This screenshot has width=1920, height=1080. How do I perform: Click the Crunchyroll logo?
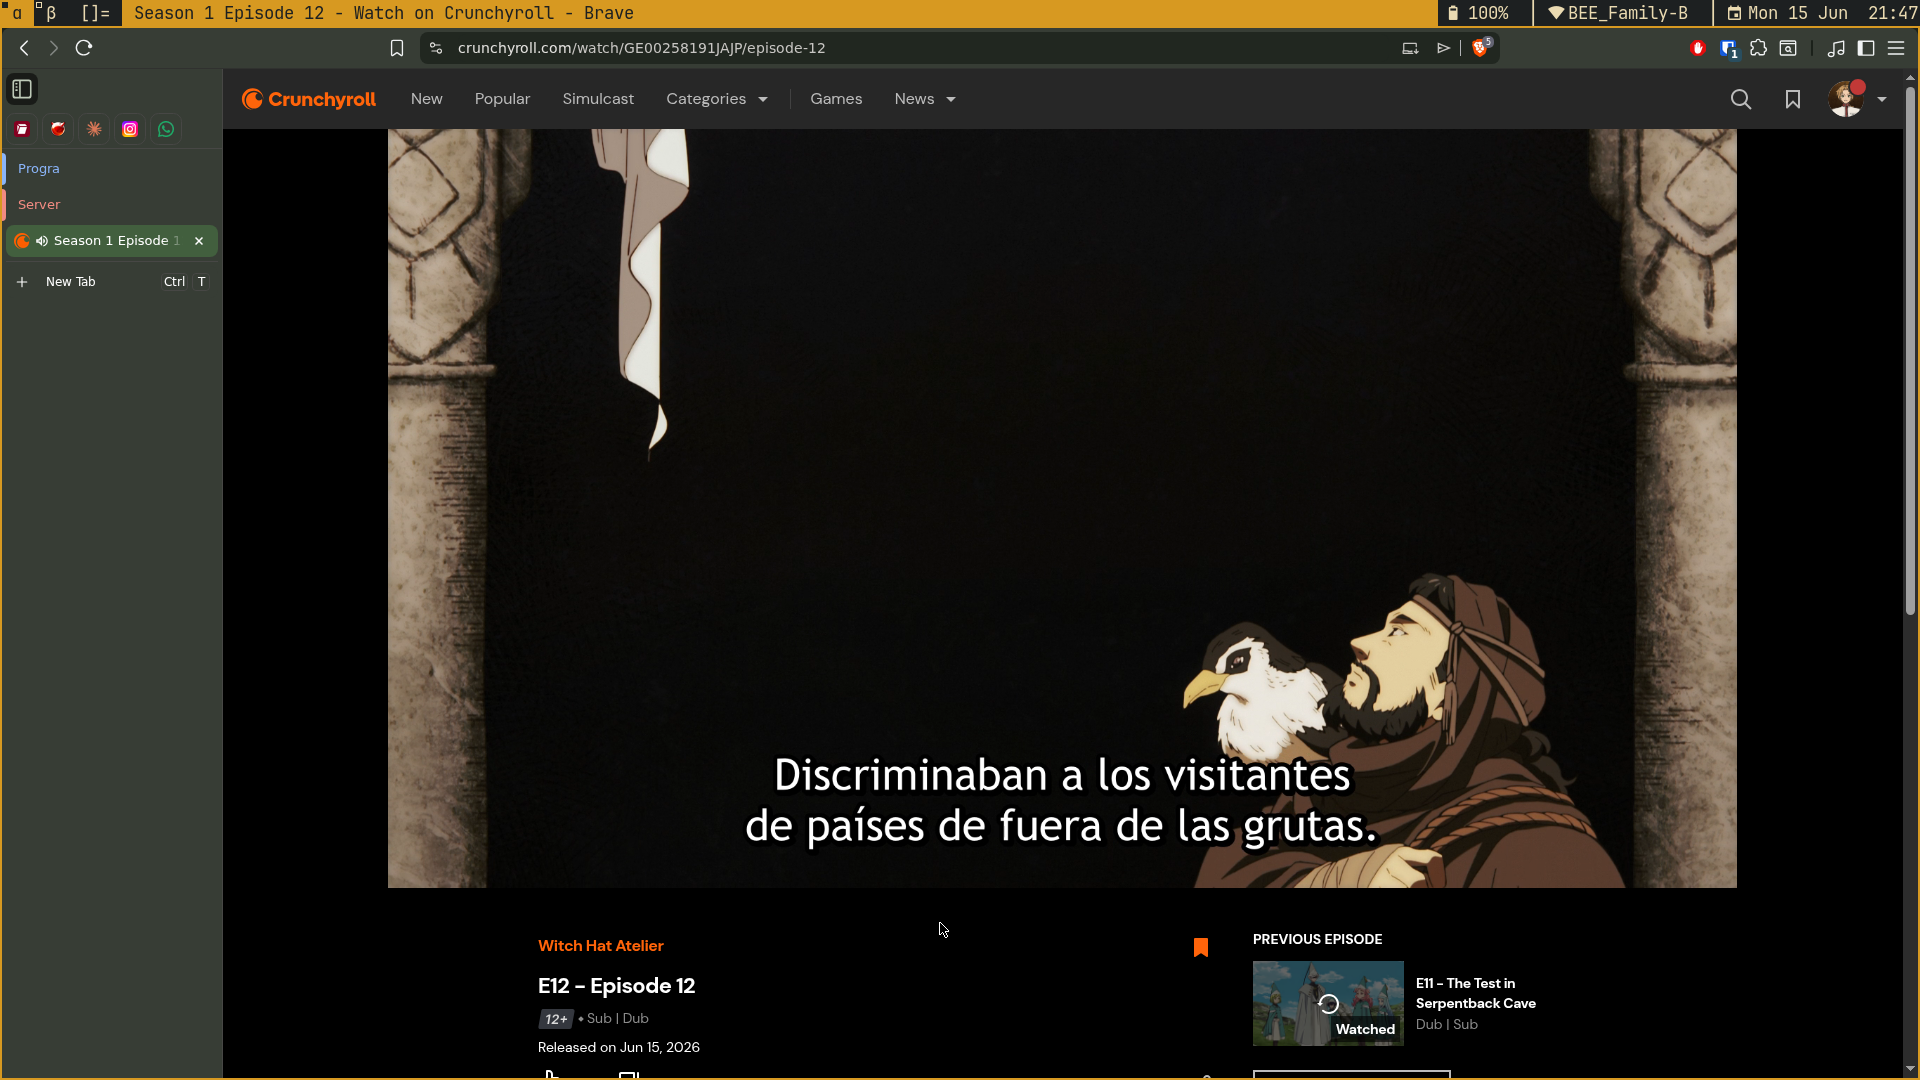[309, 99]
